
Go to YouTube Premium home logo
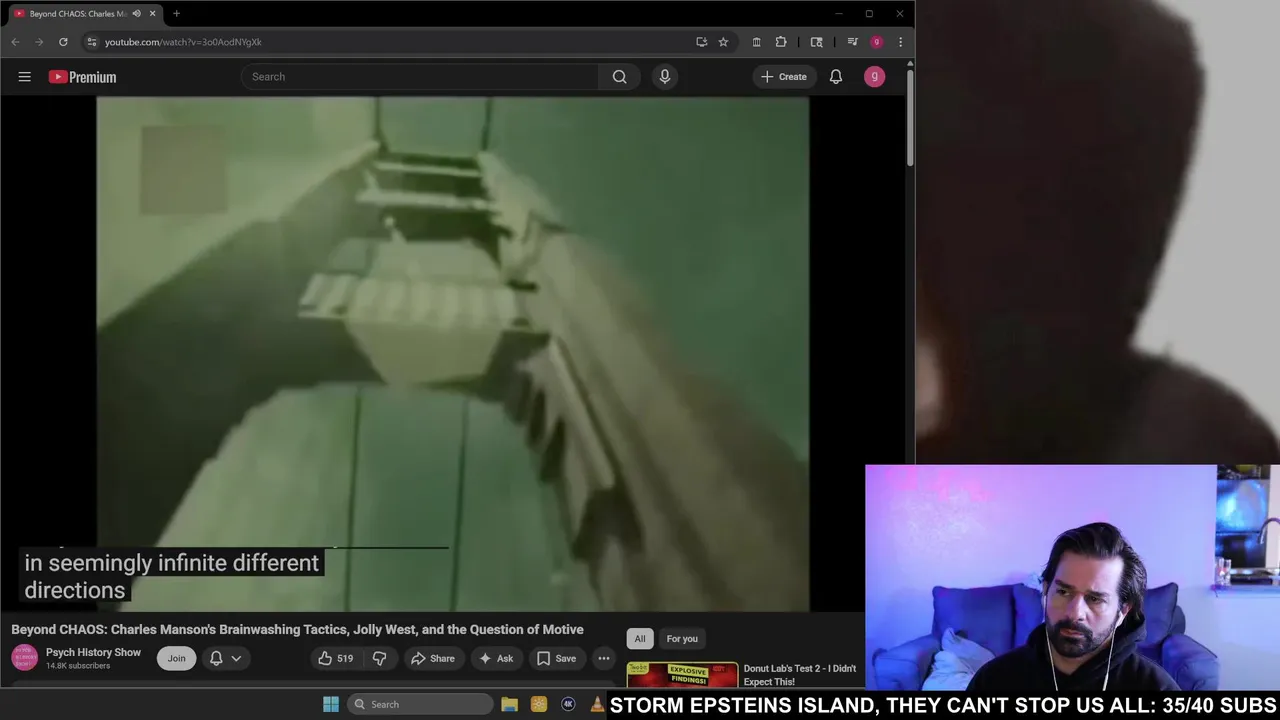click(x=82, y=77)
